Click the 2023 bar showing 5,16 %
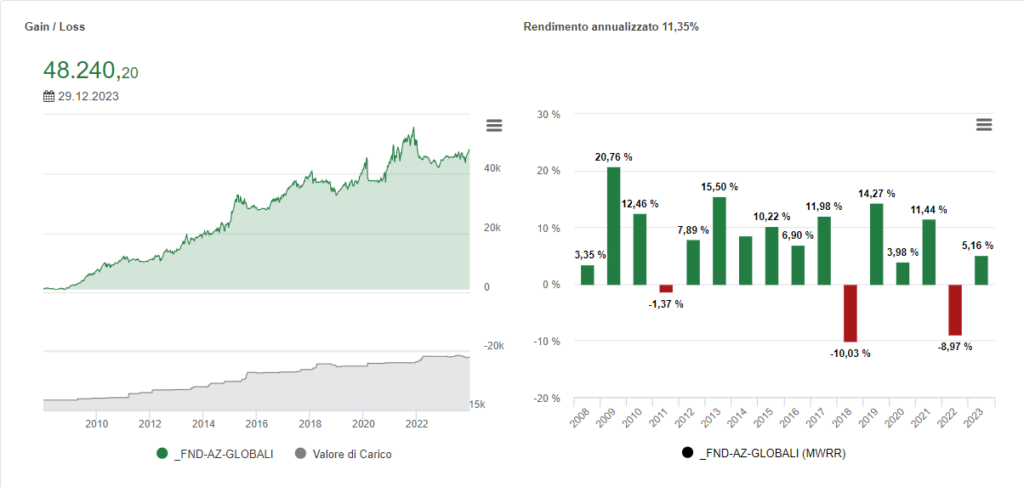This screenshot has width=1024, height=487. [x=982, y=270]
